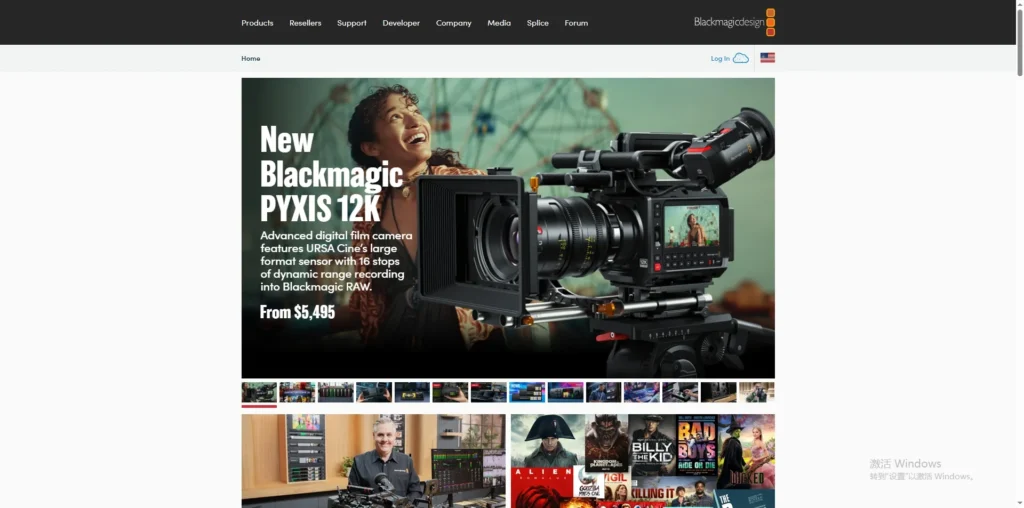
Task: Go to the Resellers menu item
Action: coord(305,23)
